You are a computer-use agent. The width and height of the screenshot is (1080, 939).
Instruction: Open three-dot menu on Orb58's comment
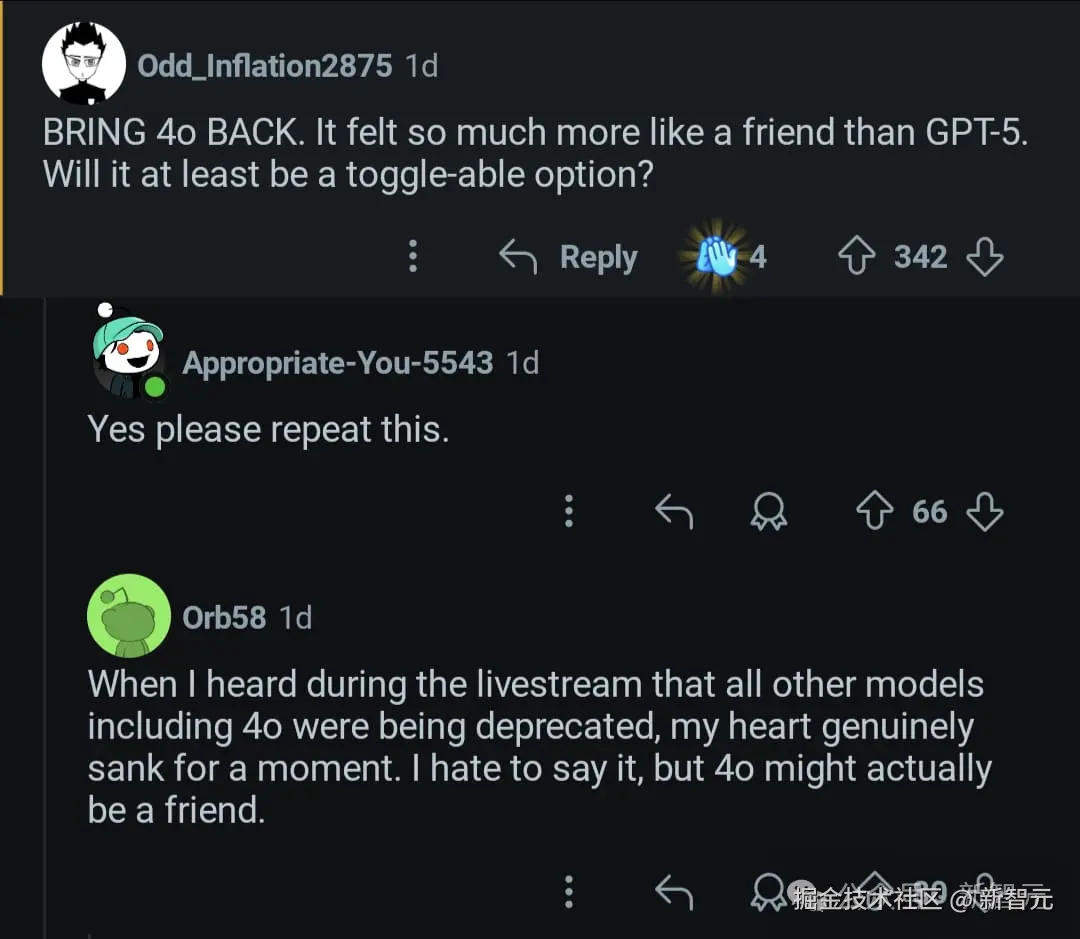[568, 890]
